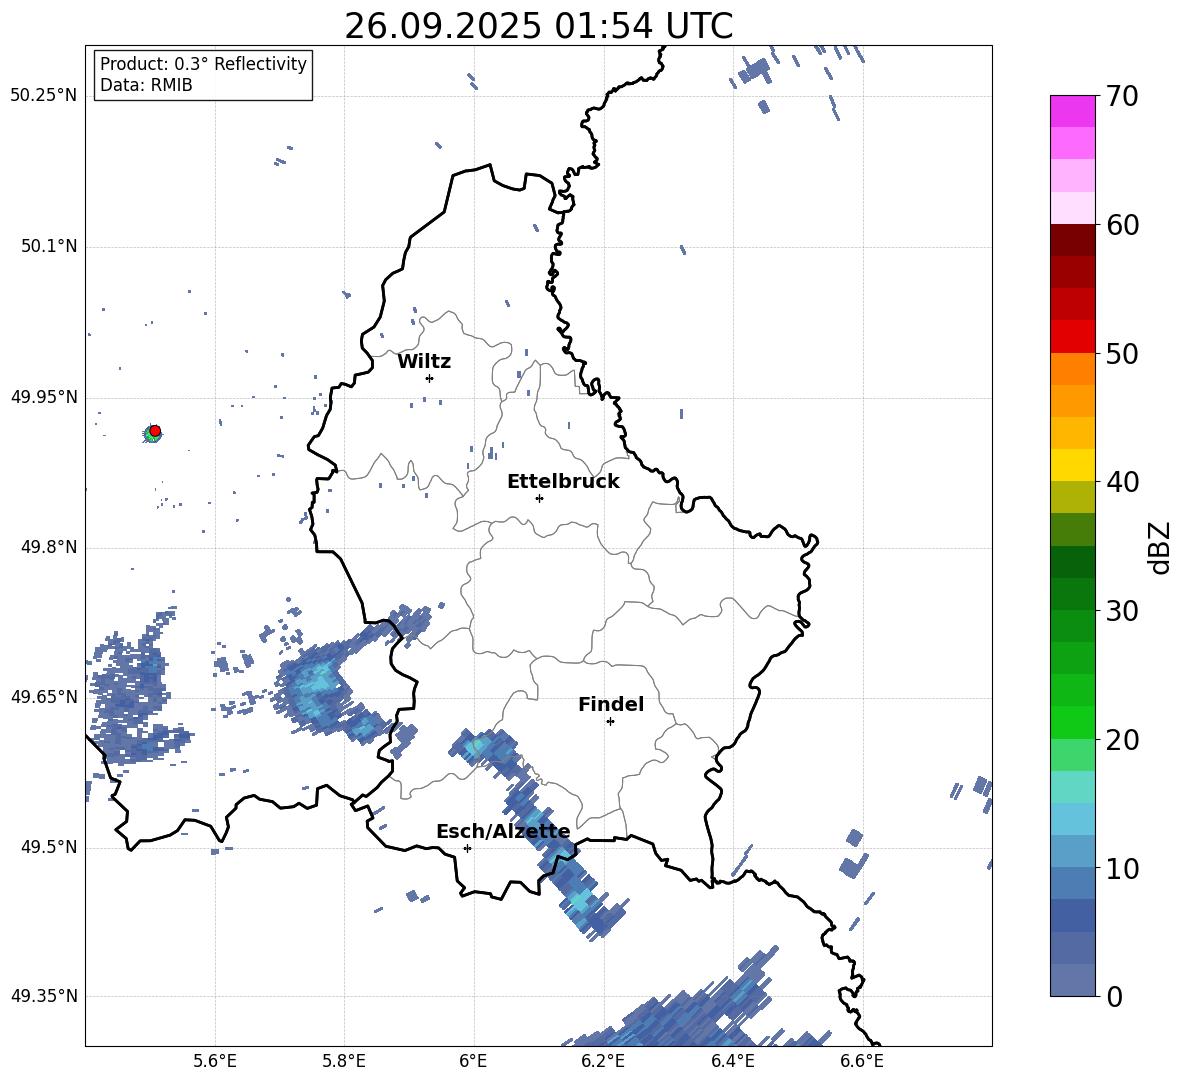This screenshot has height=1081, width=1184.
Task: Click the latitude label 50.25°N
Action: coord(44,96)
